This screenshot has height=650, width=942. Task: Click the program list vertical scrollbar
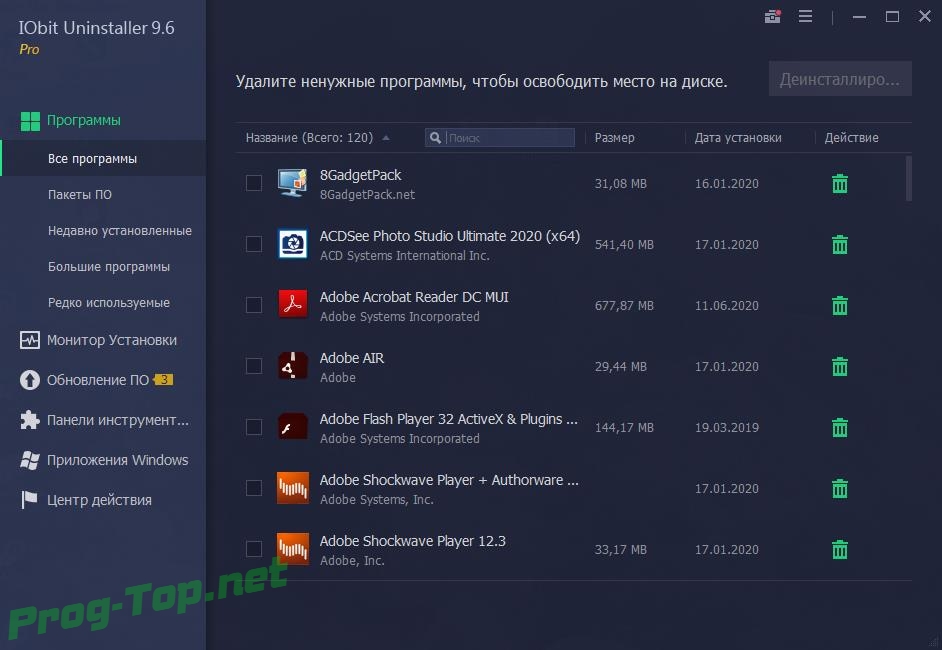(909, 178)
